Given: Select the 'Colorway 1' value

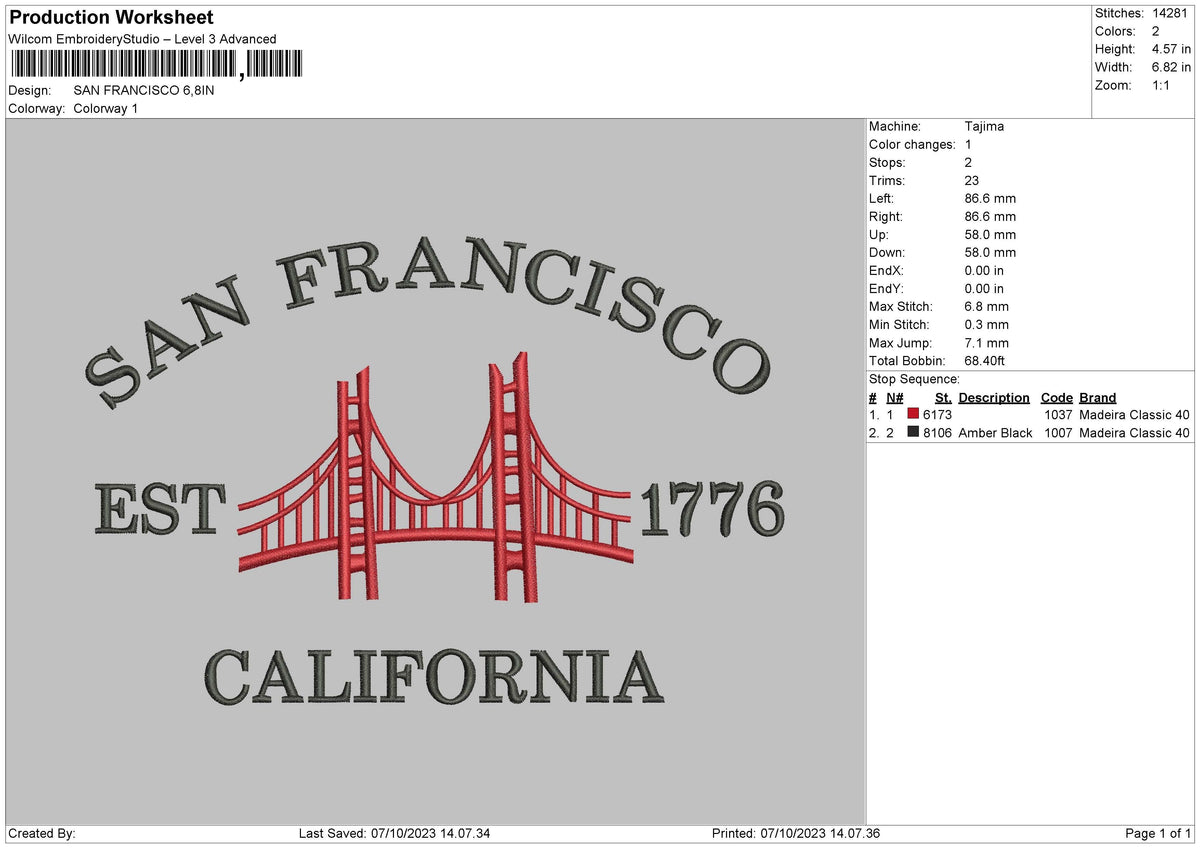Looking at the screenshot, I should (106, 108).
